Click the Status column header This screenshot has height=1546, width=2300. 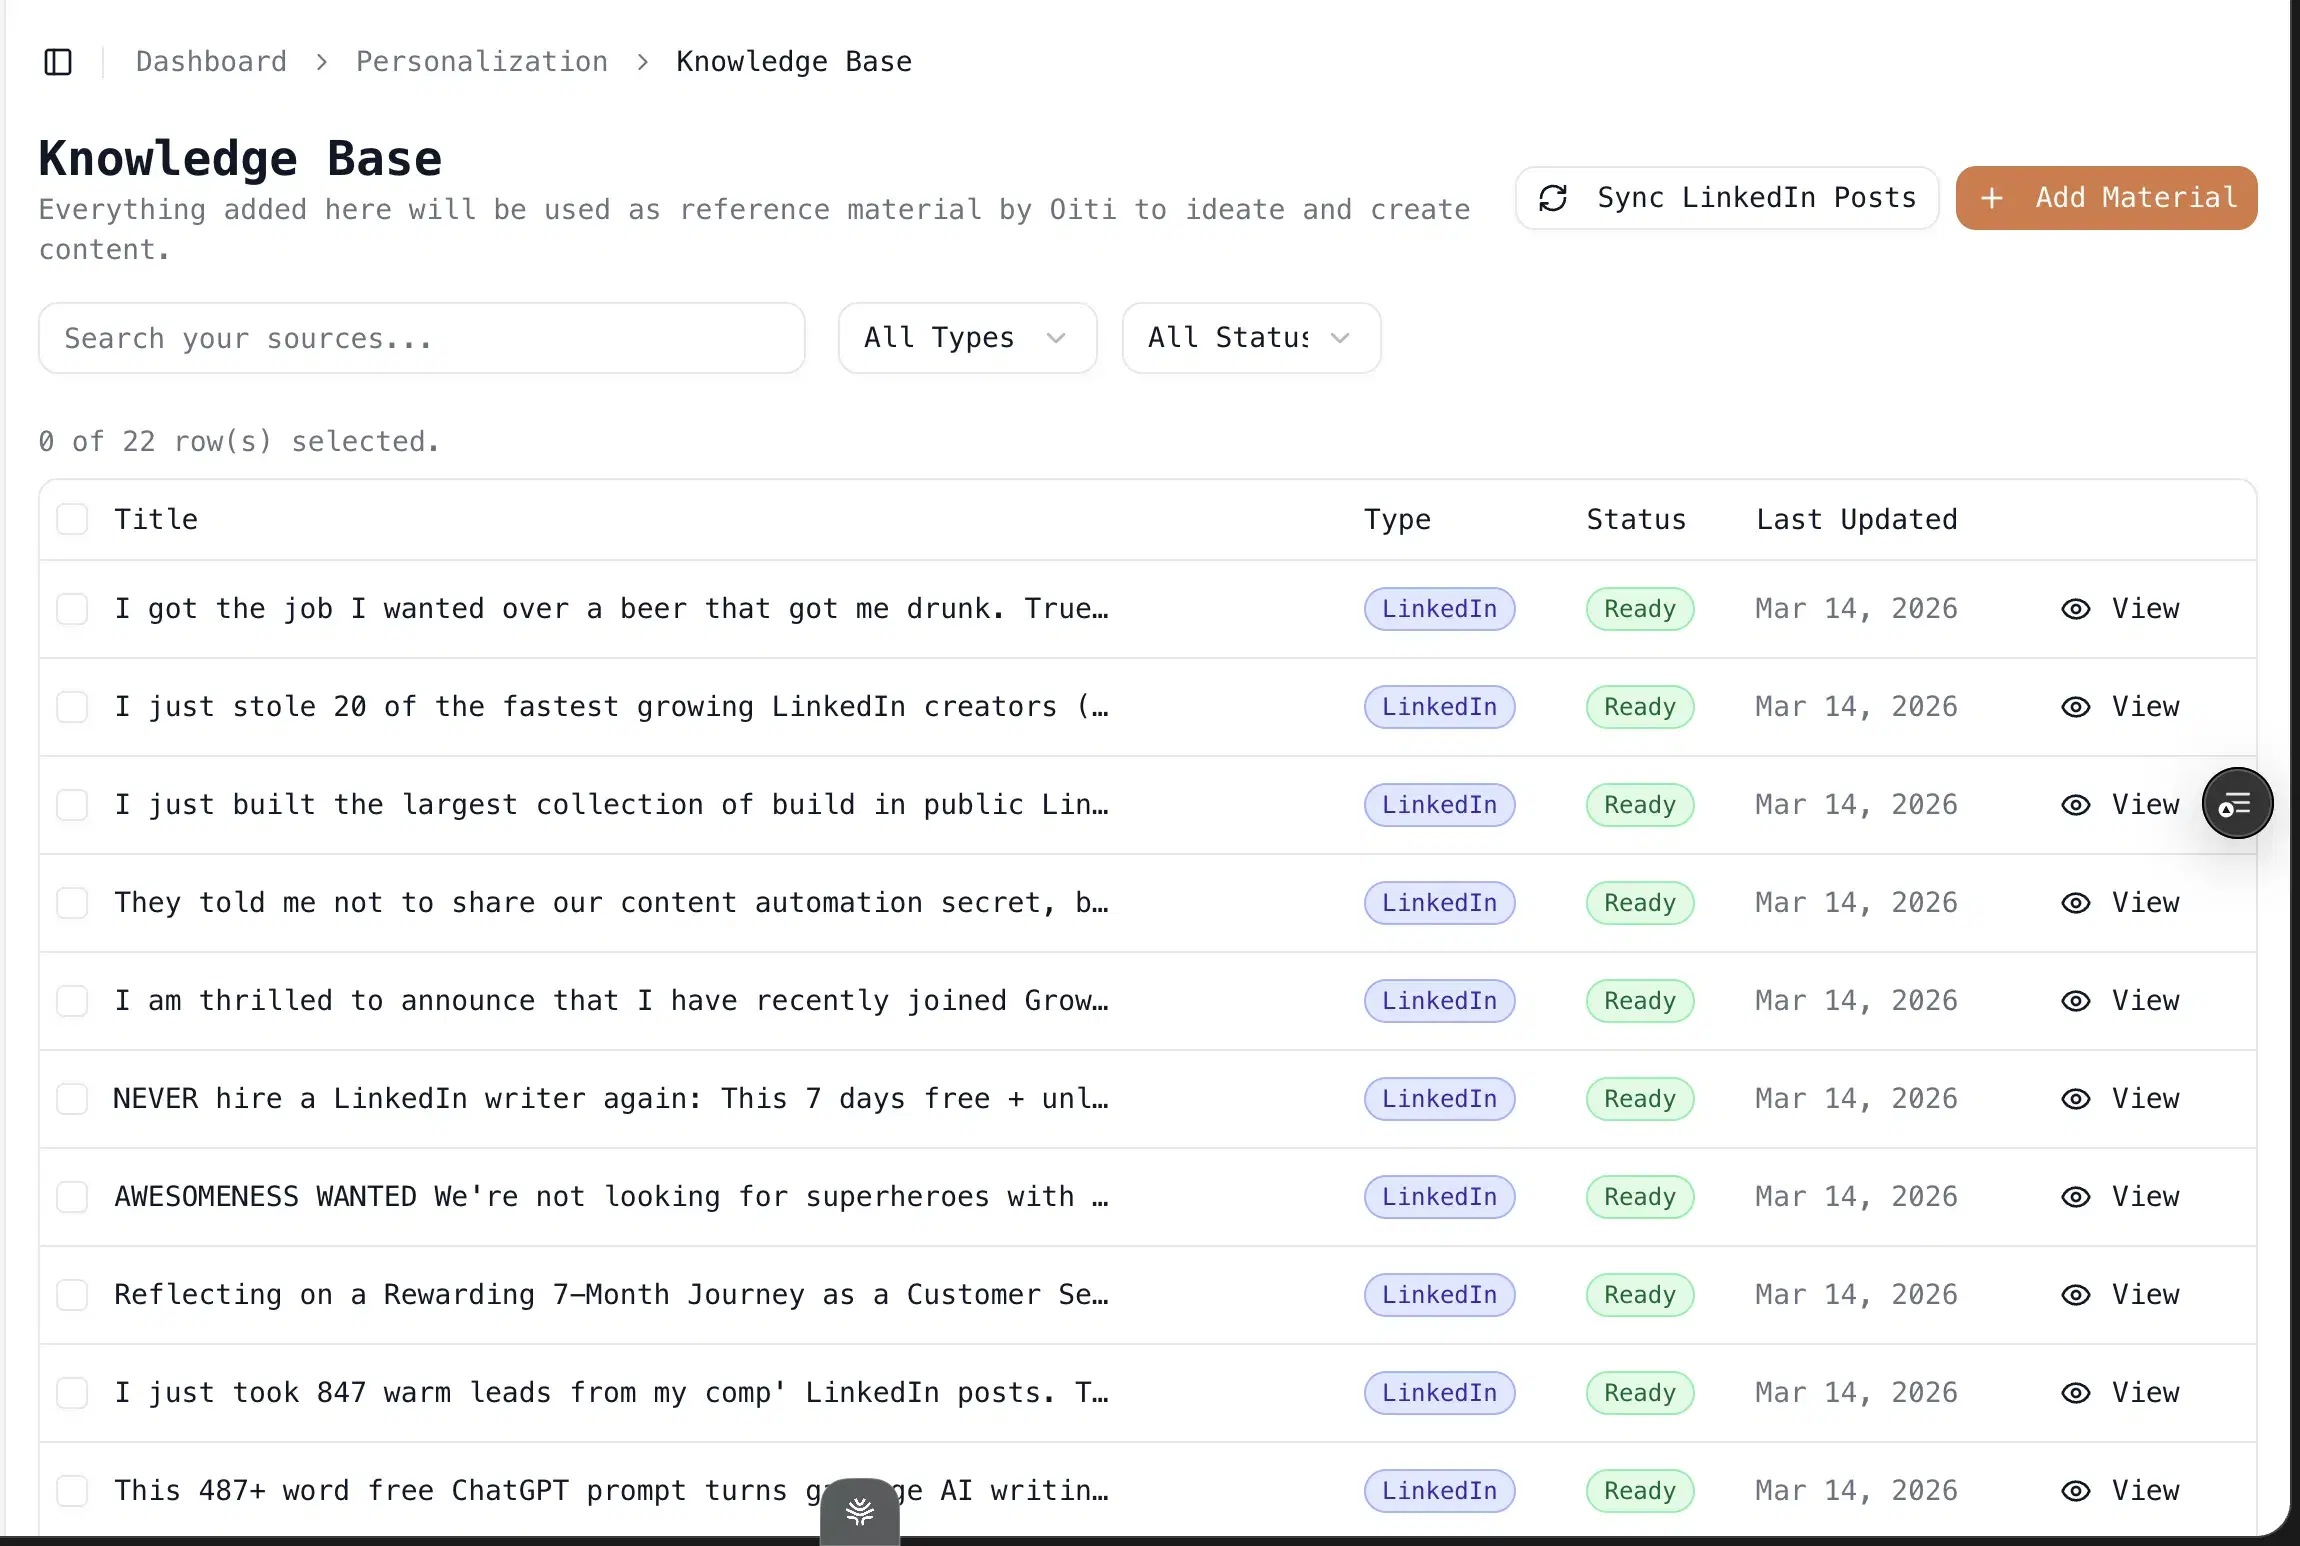point(1636,519)
